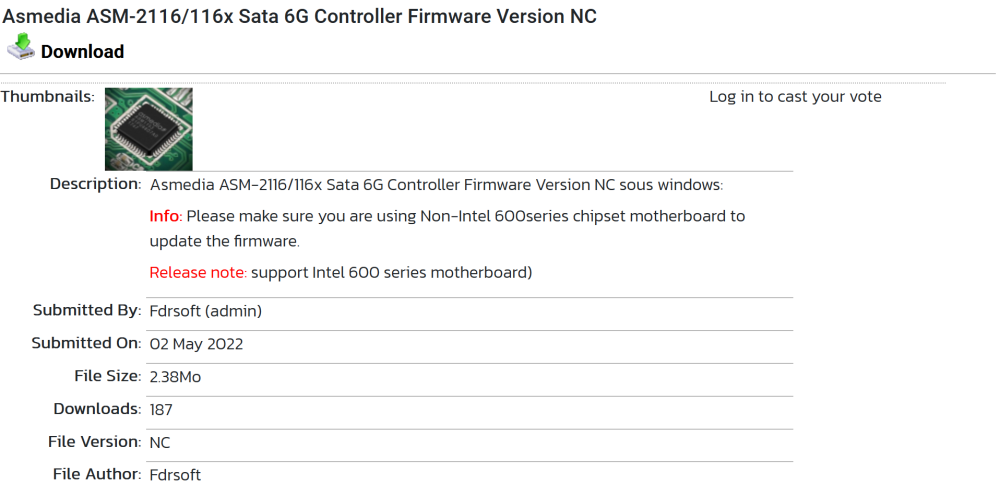The image size is (1000, 495).
Task: Select the Fdrsoft file author name
Action: [x=175, y=475]
